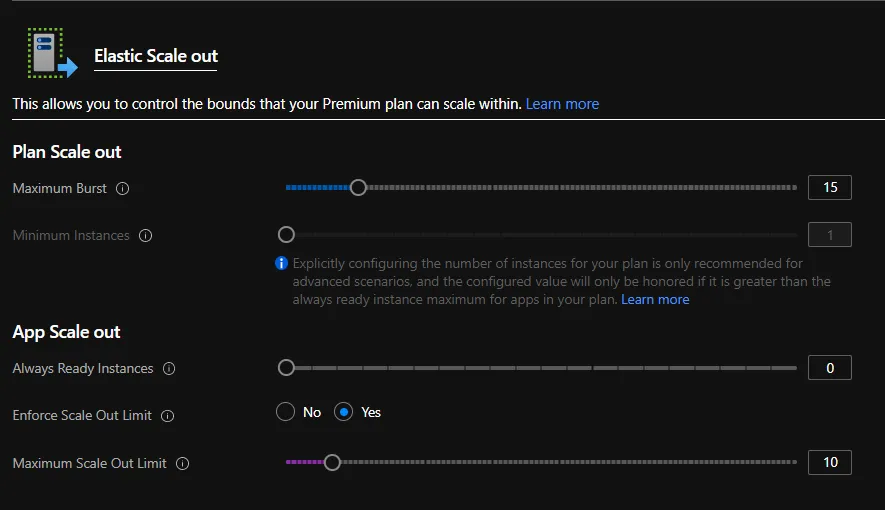Select Yes for Enforce Scale Out Limit
This screenshot has height=510, width=885.
tap(344, 412)
